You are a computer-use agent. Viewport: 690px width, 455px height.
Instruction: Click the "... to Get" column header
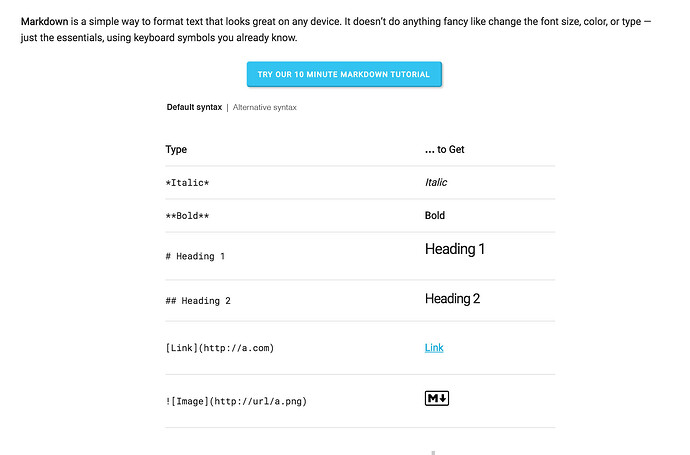(445, 150)
